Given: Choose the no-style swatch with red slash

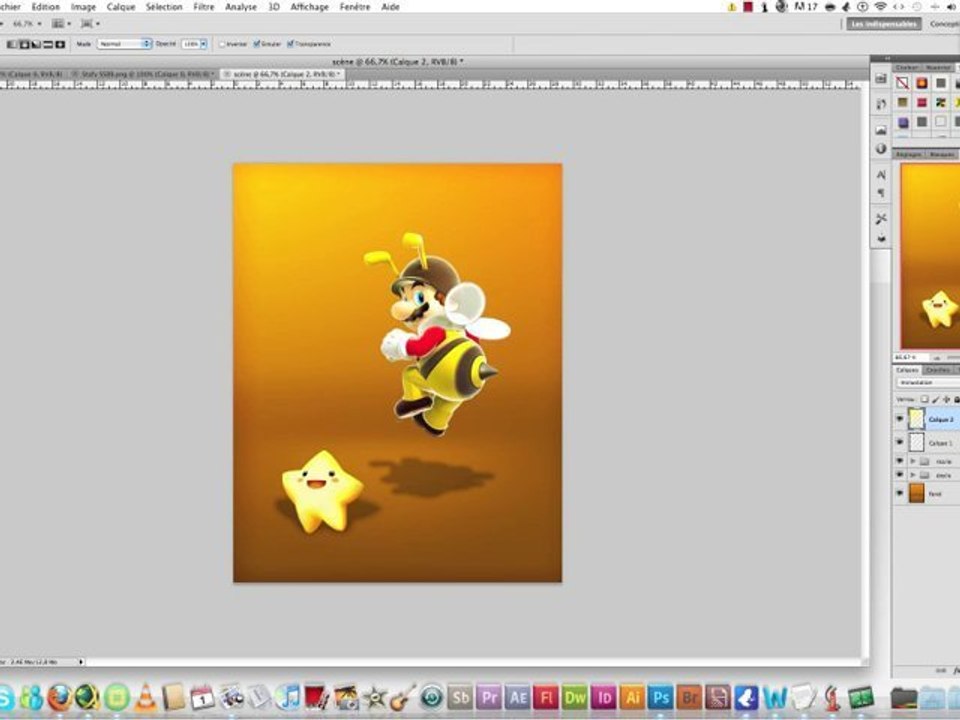Looking at the screenshot, I should 902,83.
